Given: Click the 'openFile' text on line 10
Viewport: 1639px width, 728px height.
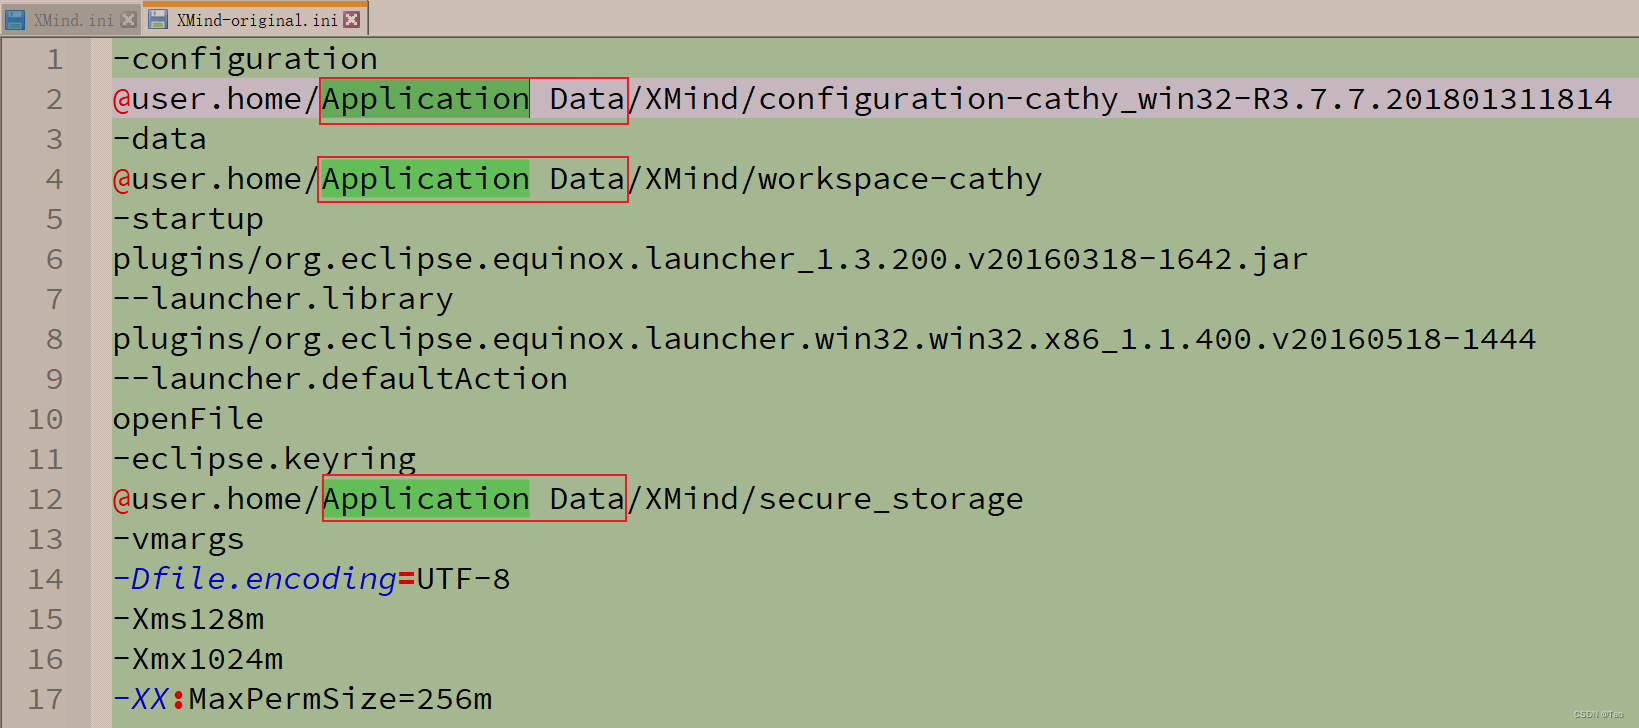Looking at the screenshot, I should click(188, 418).
